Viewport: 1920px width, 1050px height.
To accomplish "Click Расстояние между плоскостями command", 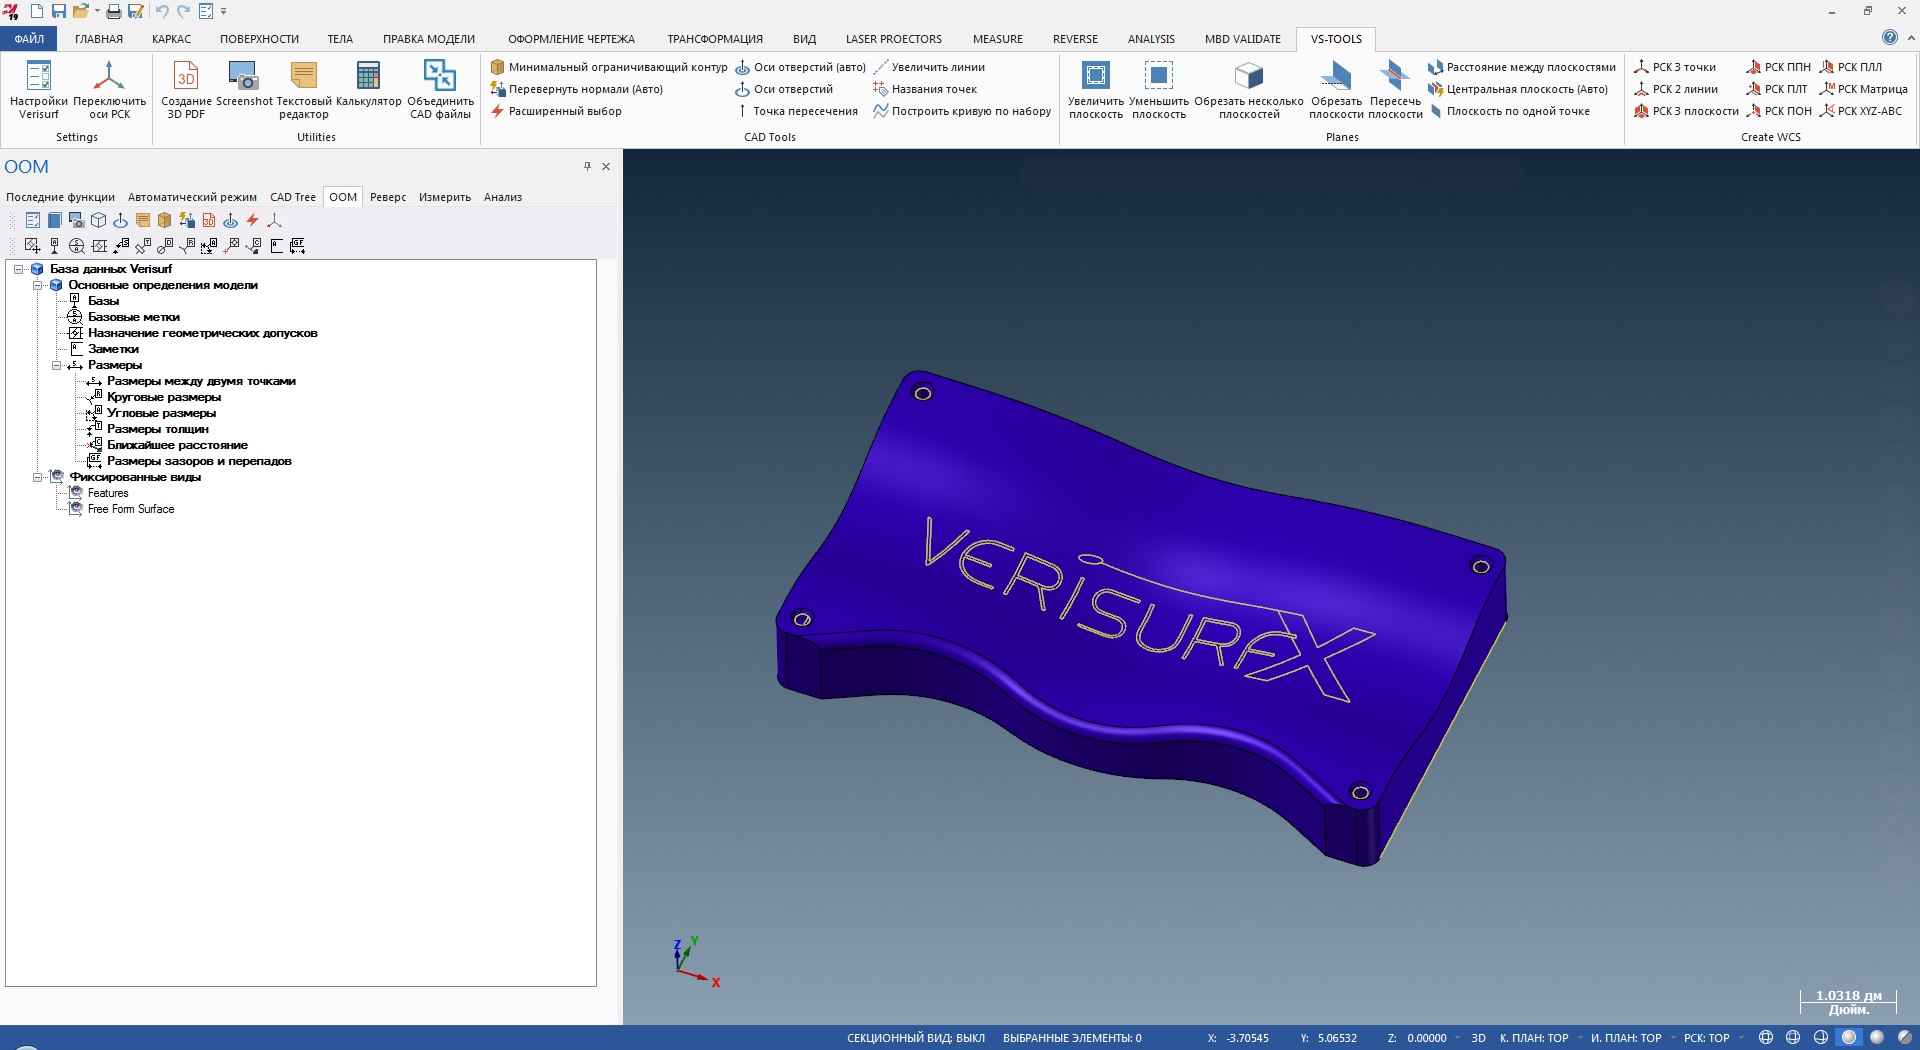I will coord(1522,67).
